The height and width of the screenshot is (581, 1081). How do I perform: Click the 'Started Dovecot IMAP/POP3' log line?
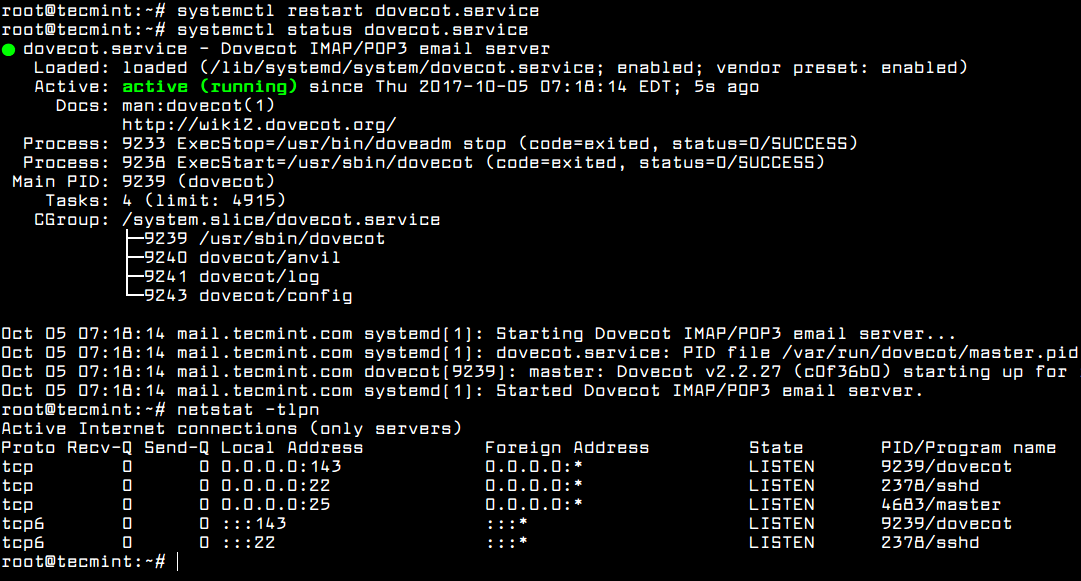click(x=462, y=391)
